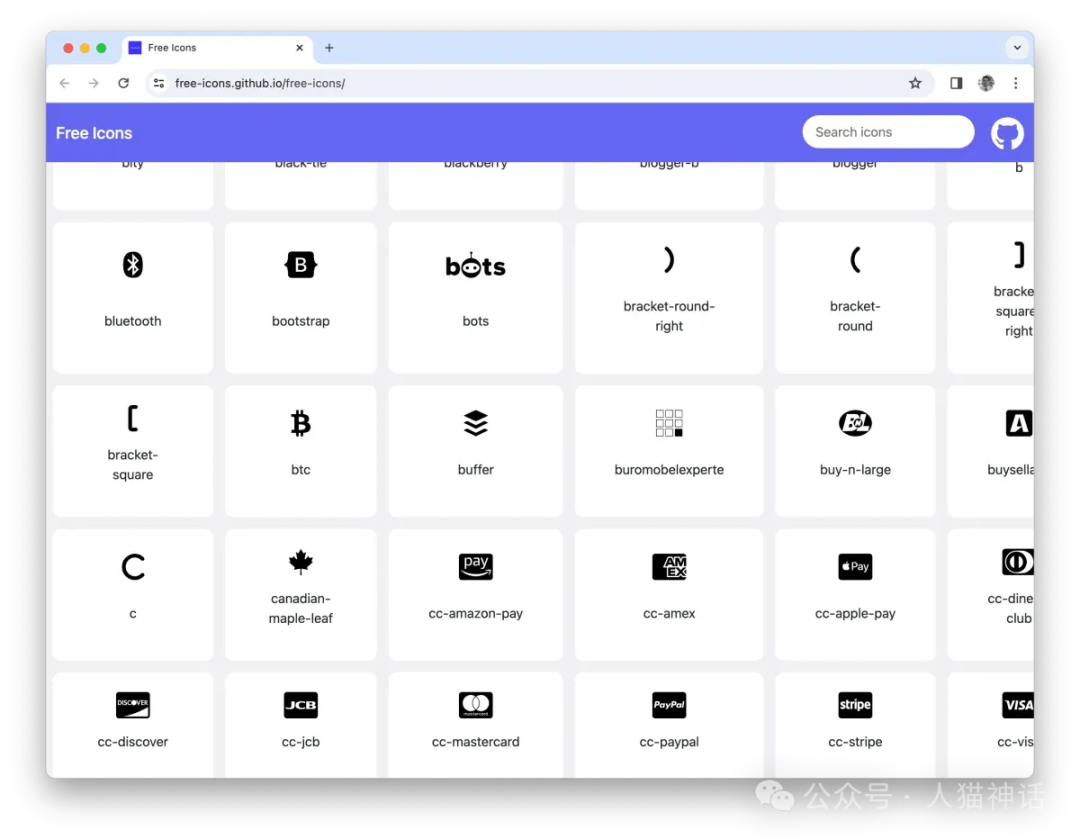Choose the cc-amazon-pay icon
This screenshot has height=839, width=1080.
475,567
